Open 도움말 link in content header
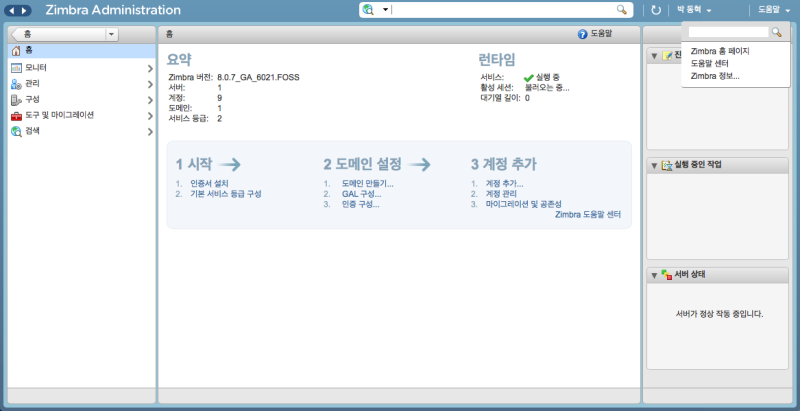This screenshot has width=800, height=411. click(602, 34)
